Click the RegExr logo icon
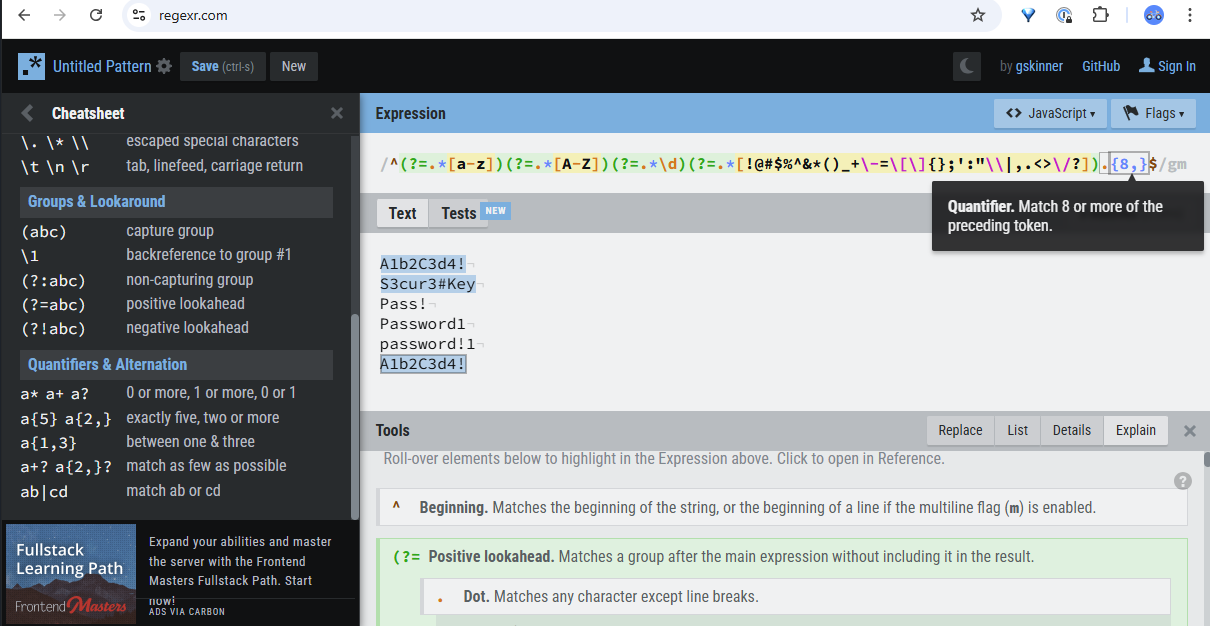1210x626 pixels. [31, 67]
